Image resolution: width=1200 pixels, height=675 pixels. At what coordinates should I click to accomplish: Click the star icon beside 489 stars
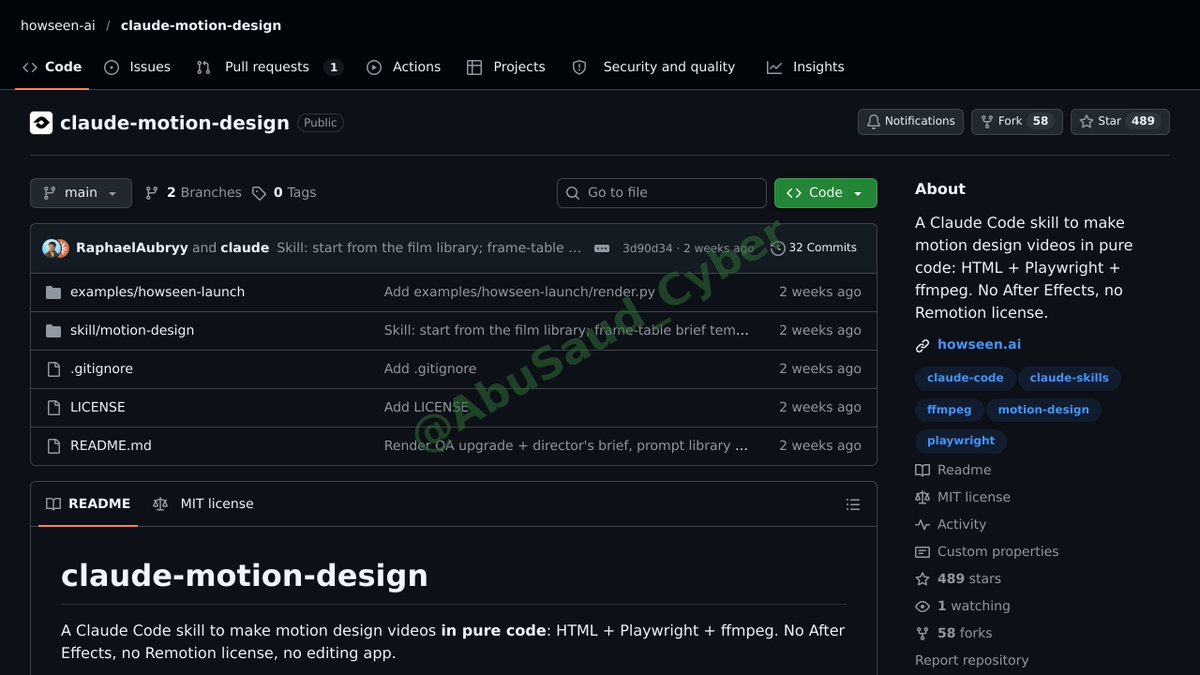point(922,579)
